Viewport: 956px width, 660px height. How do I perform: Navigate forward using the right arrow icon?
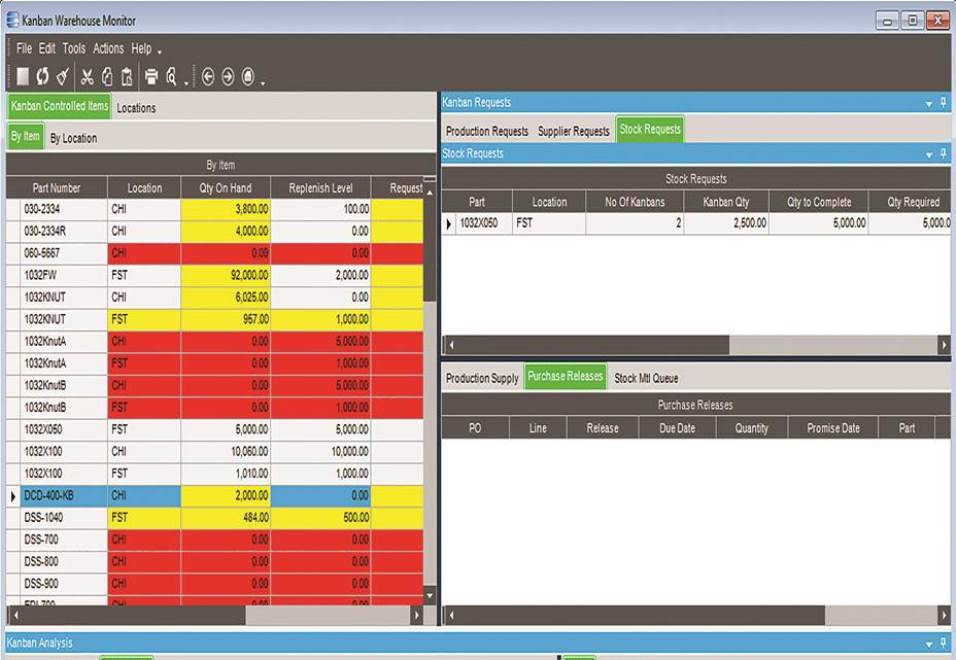point(230,76)
